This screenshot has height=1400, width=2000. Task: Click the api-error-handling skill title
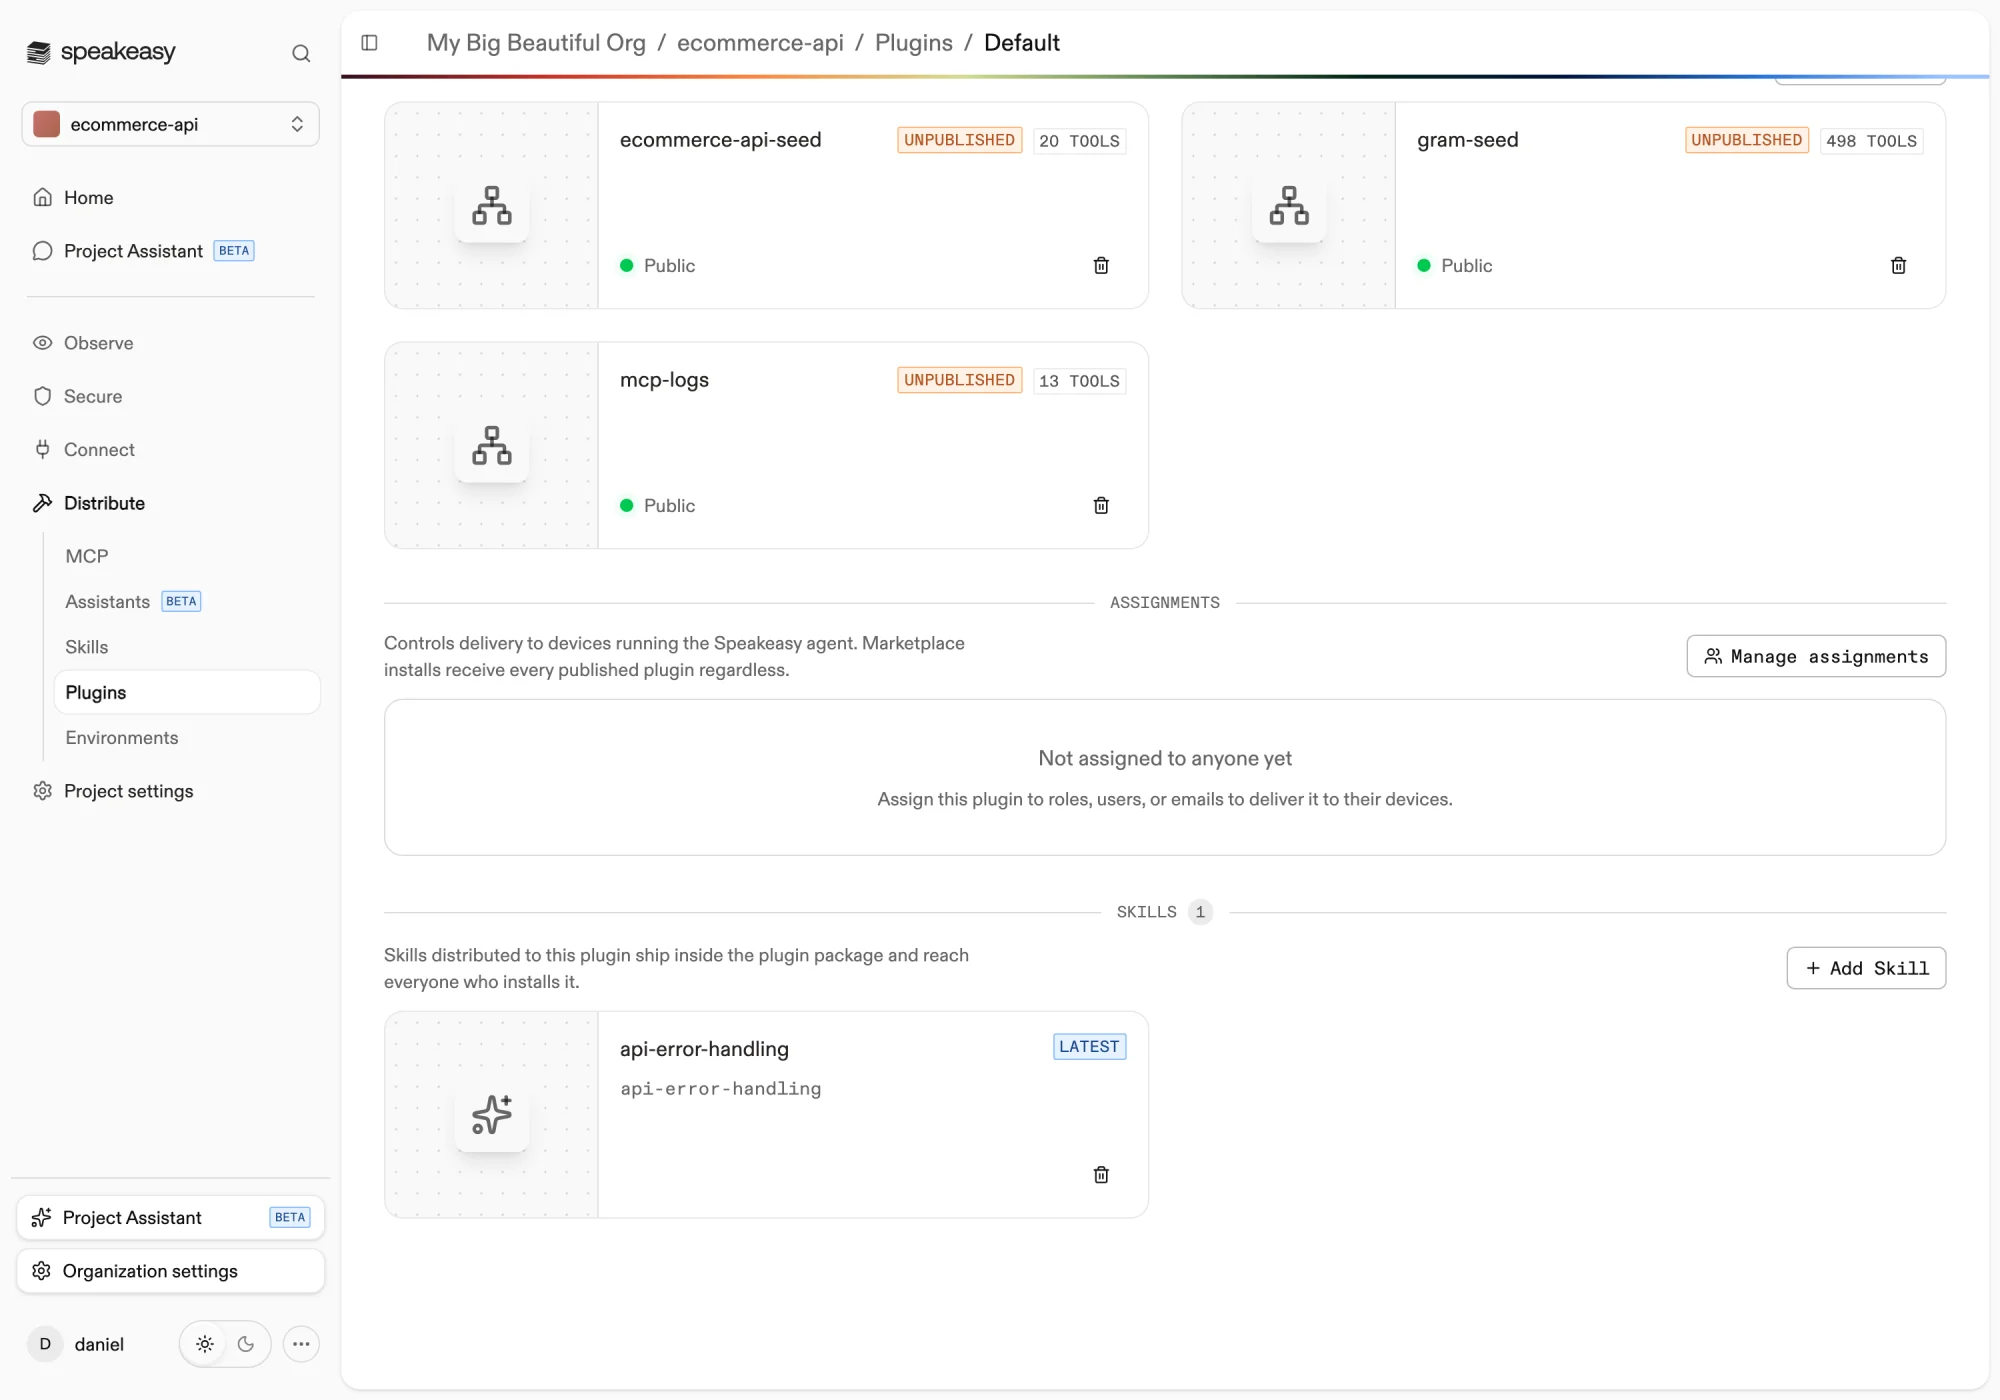pos(704,1049)
